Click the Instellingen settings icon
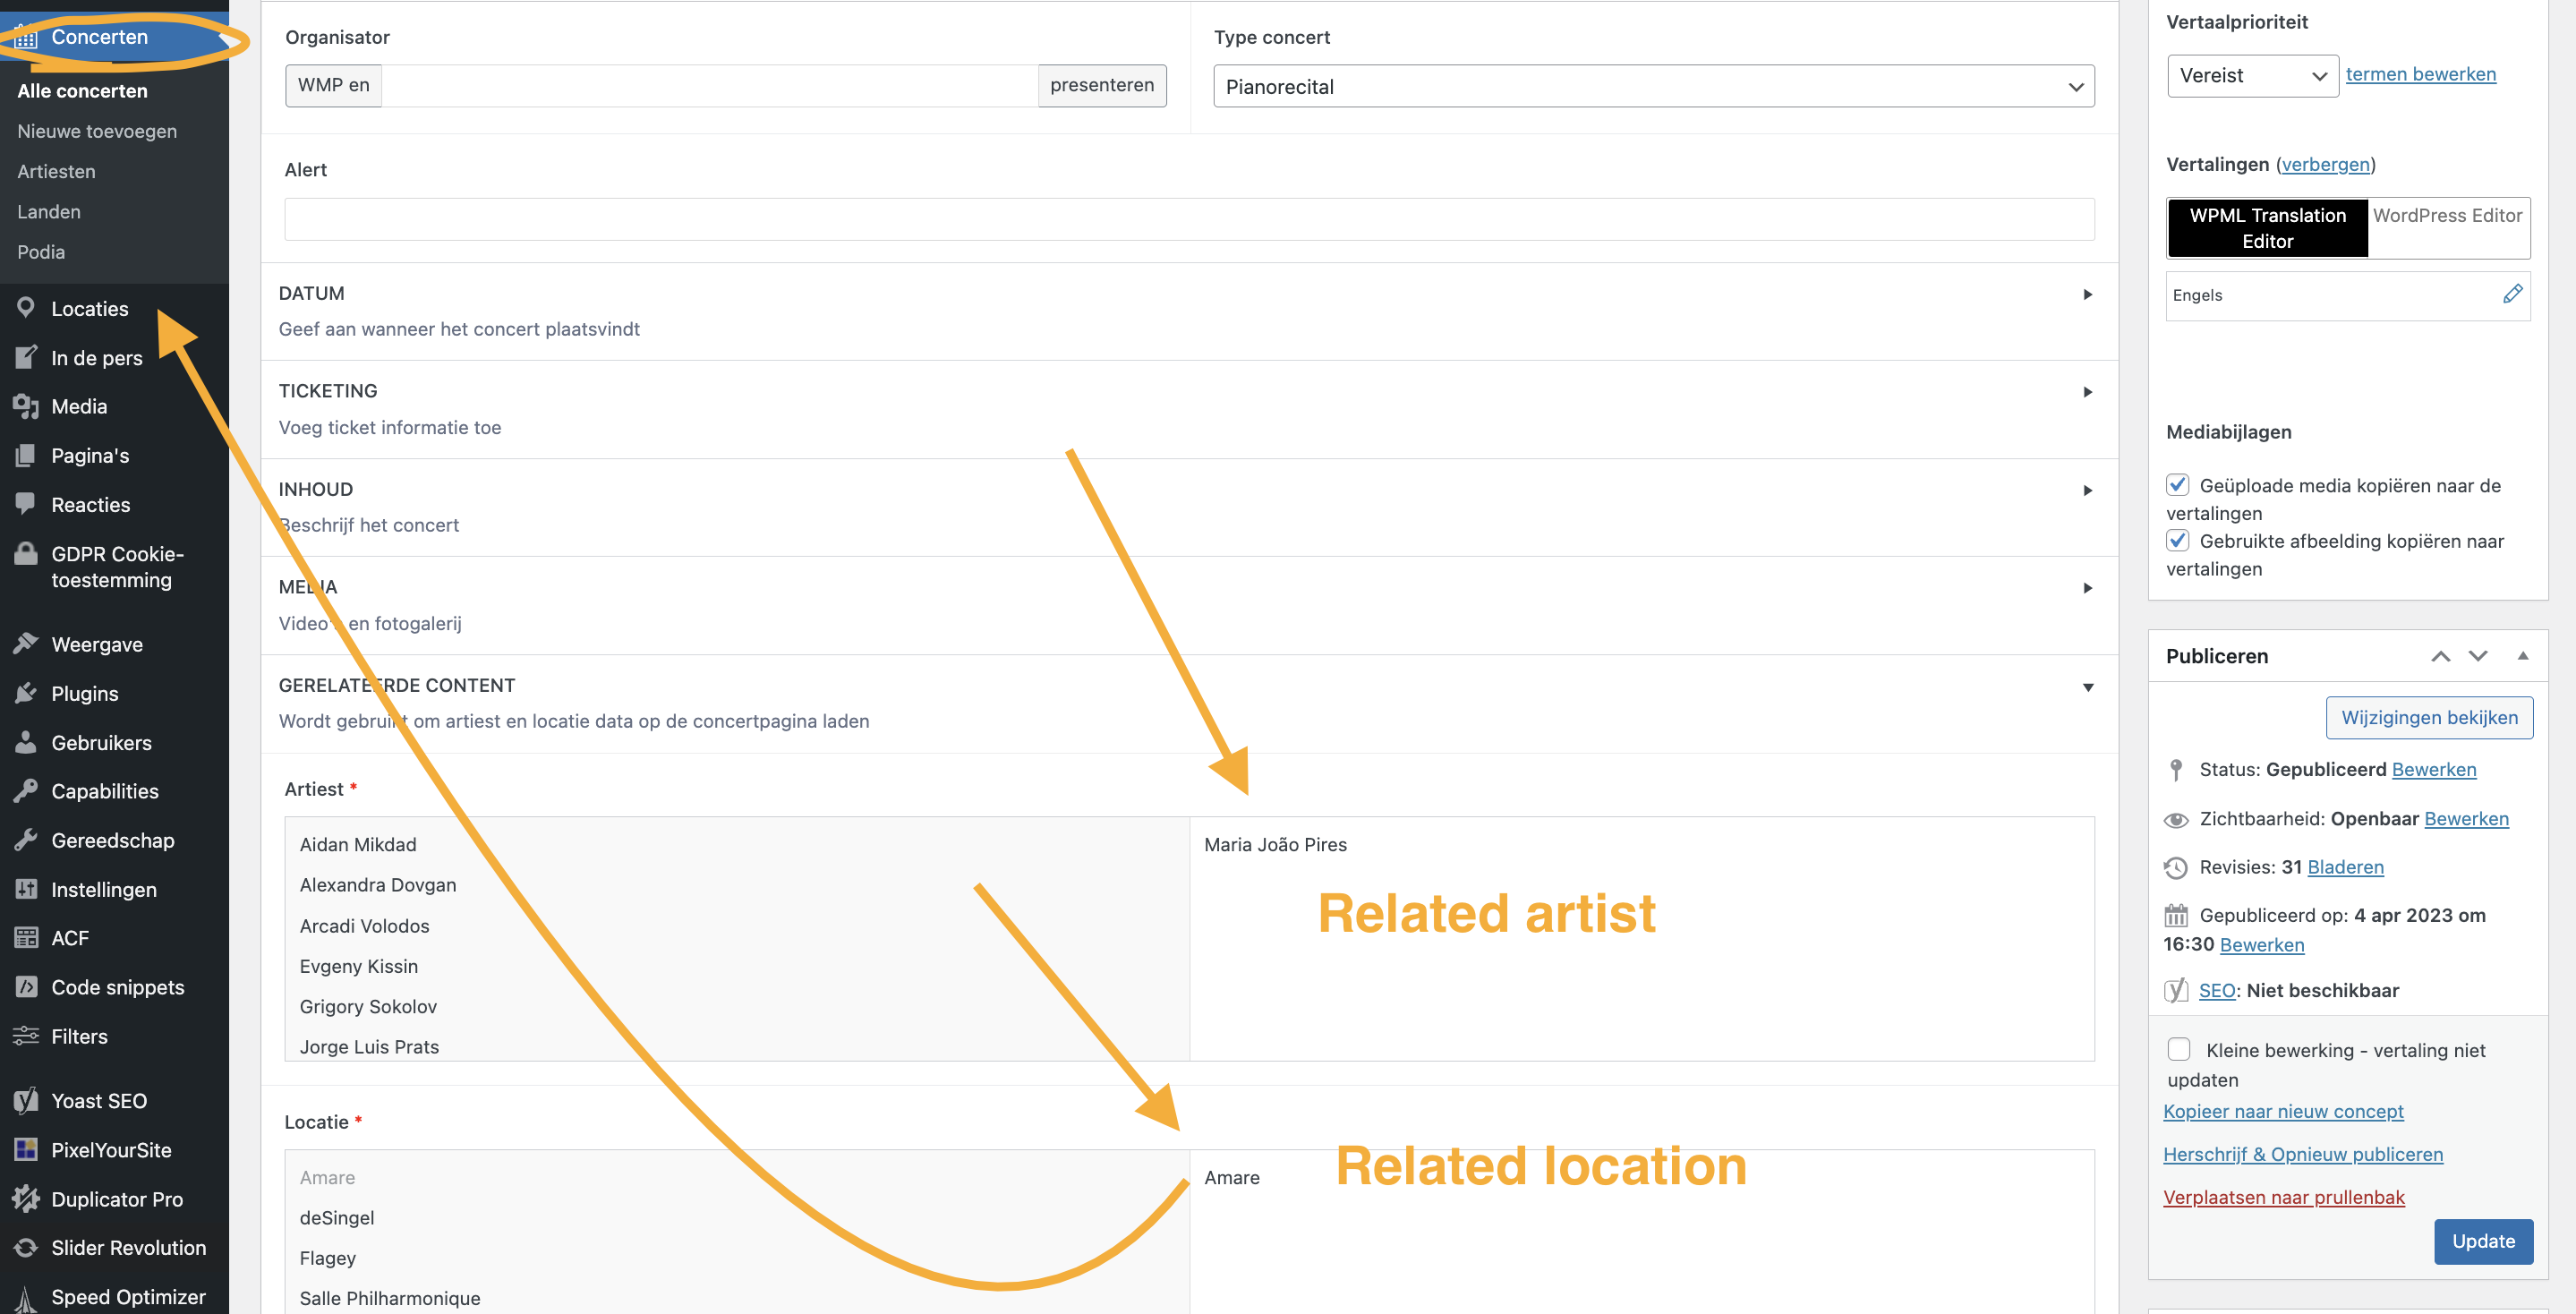Viewport: 2576px width, 1314px height. (x=26, y=889)
